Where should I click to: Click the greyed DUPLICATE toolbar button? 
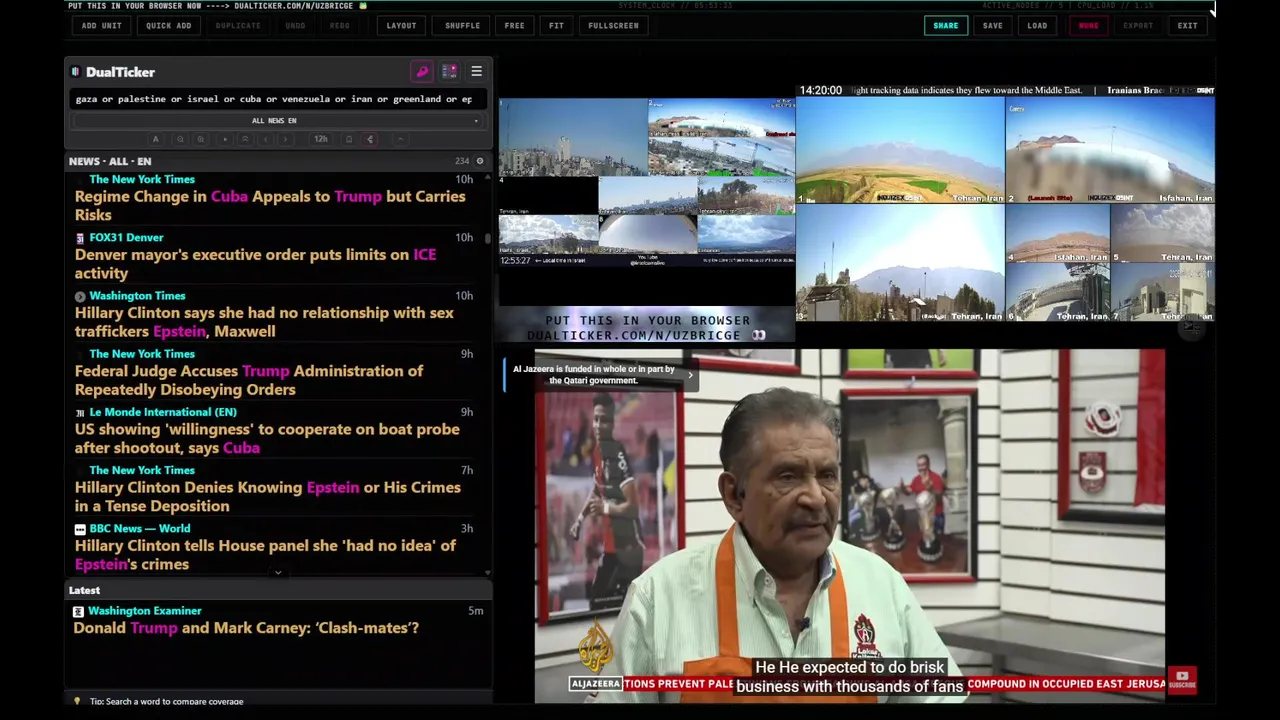pyautogui.click(x=238, y=25)
